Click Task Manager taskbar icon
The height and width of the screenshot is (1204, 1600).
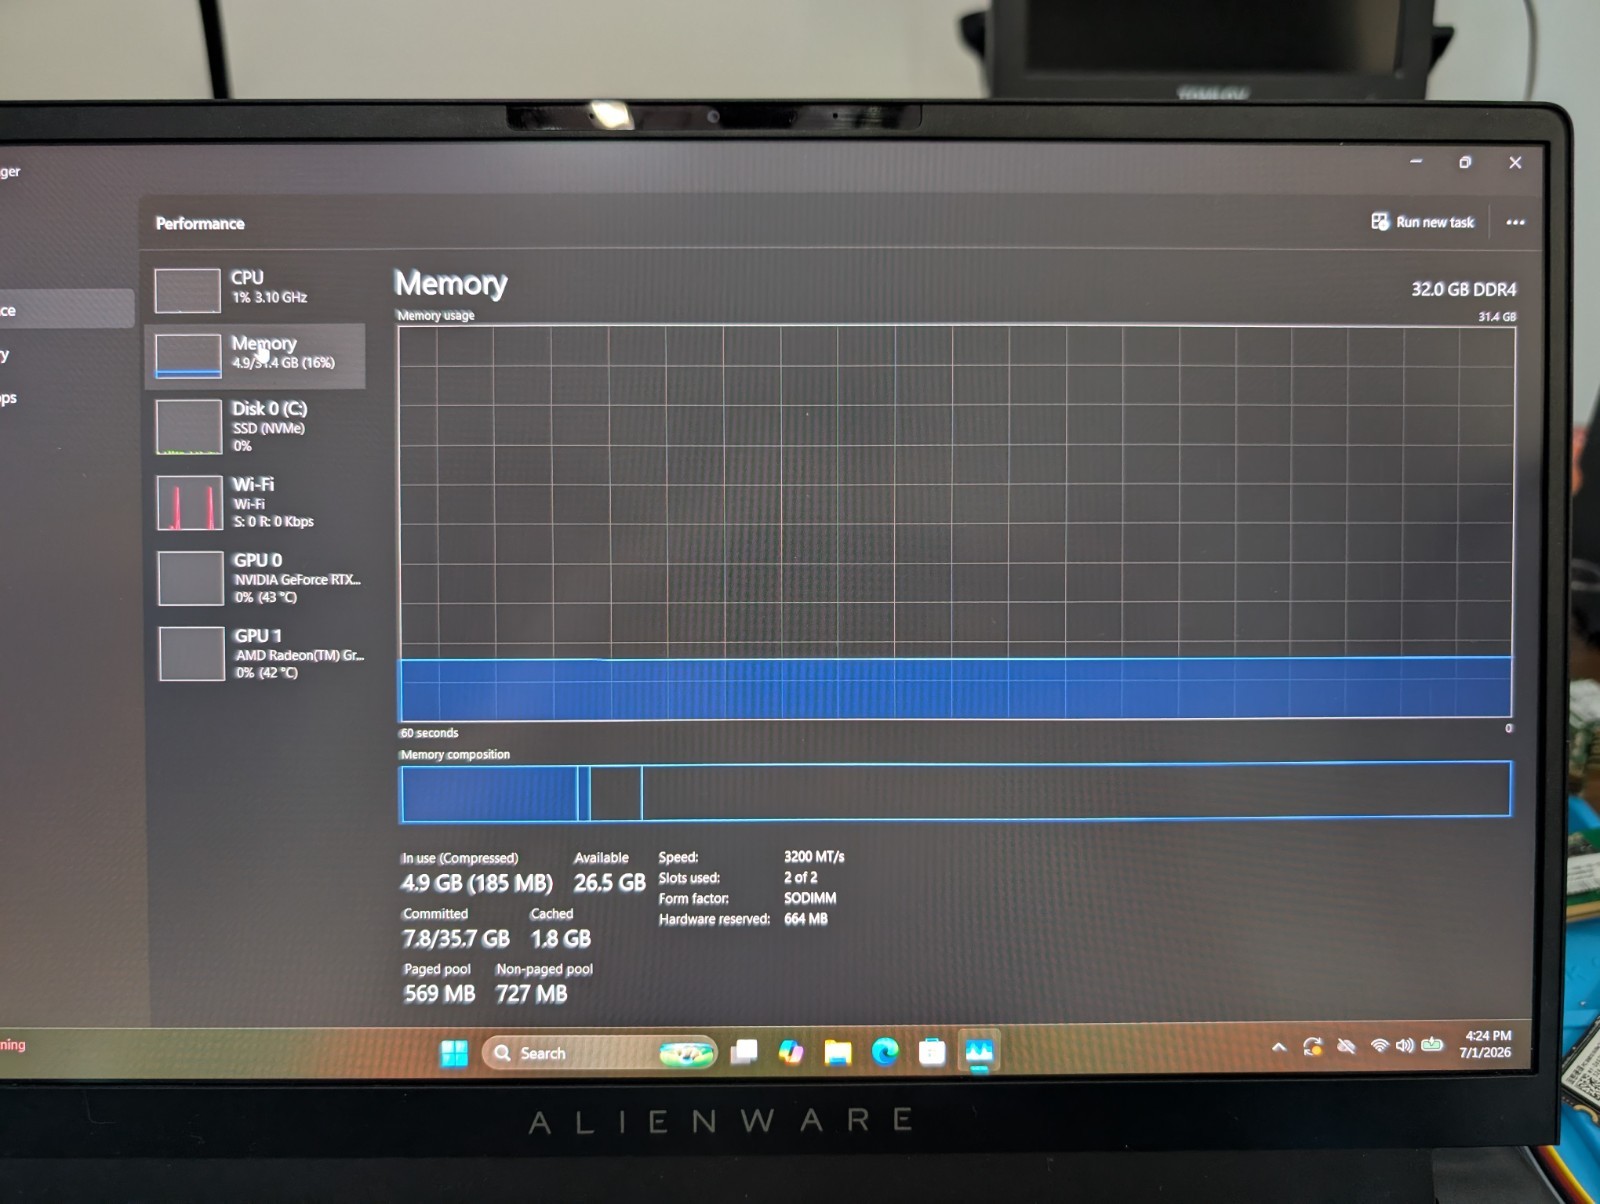pyautogui.click(x=979, y=1052)
